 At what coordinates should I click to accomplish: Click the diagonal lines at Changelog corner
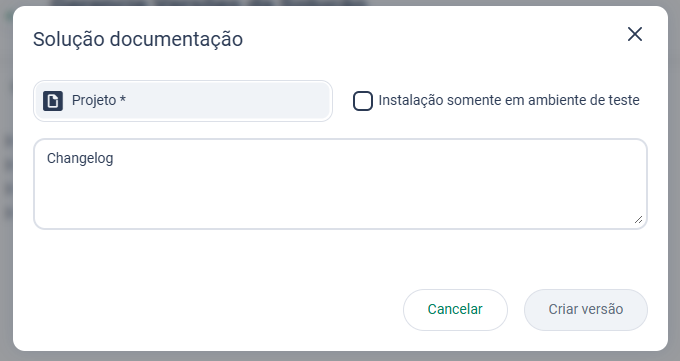[638, 220]
